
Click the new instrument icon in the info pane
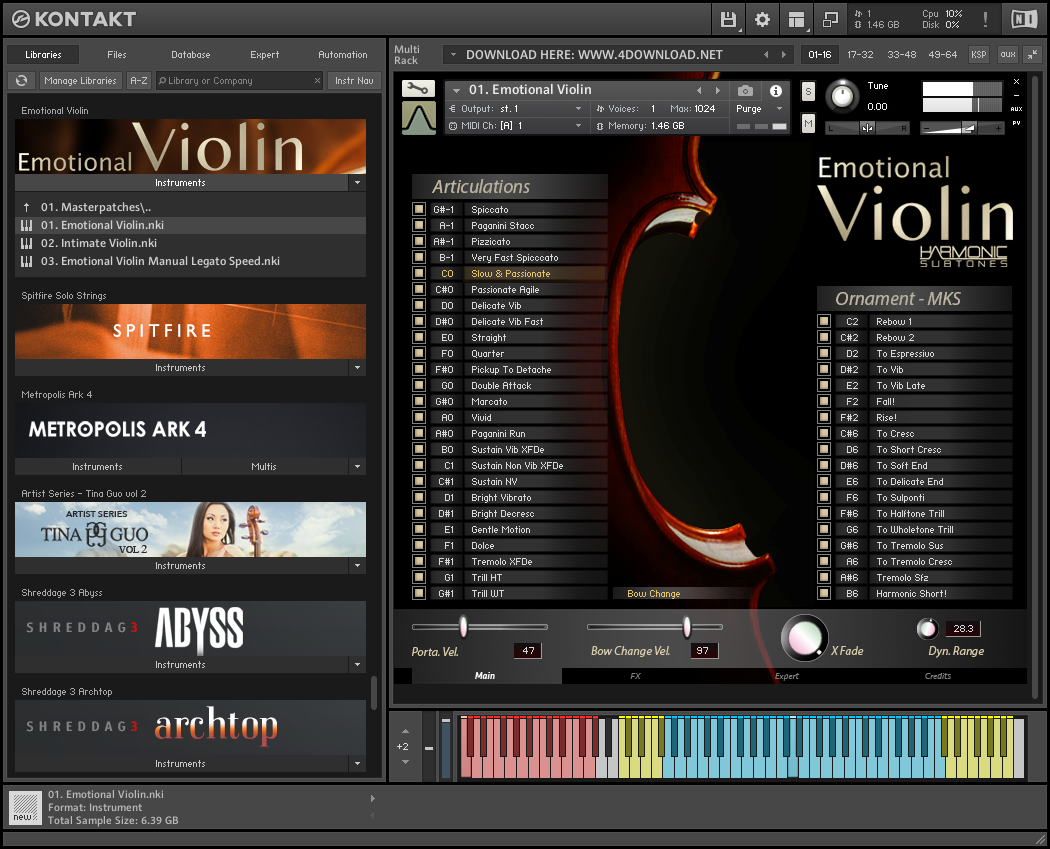coord(25,807)
